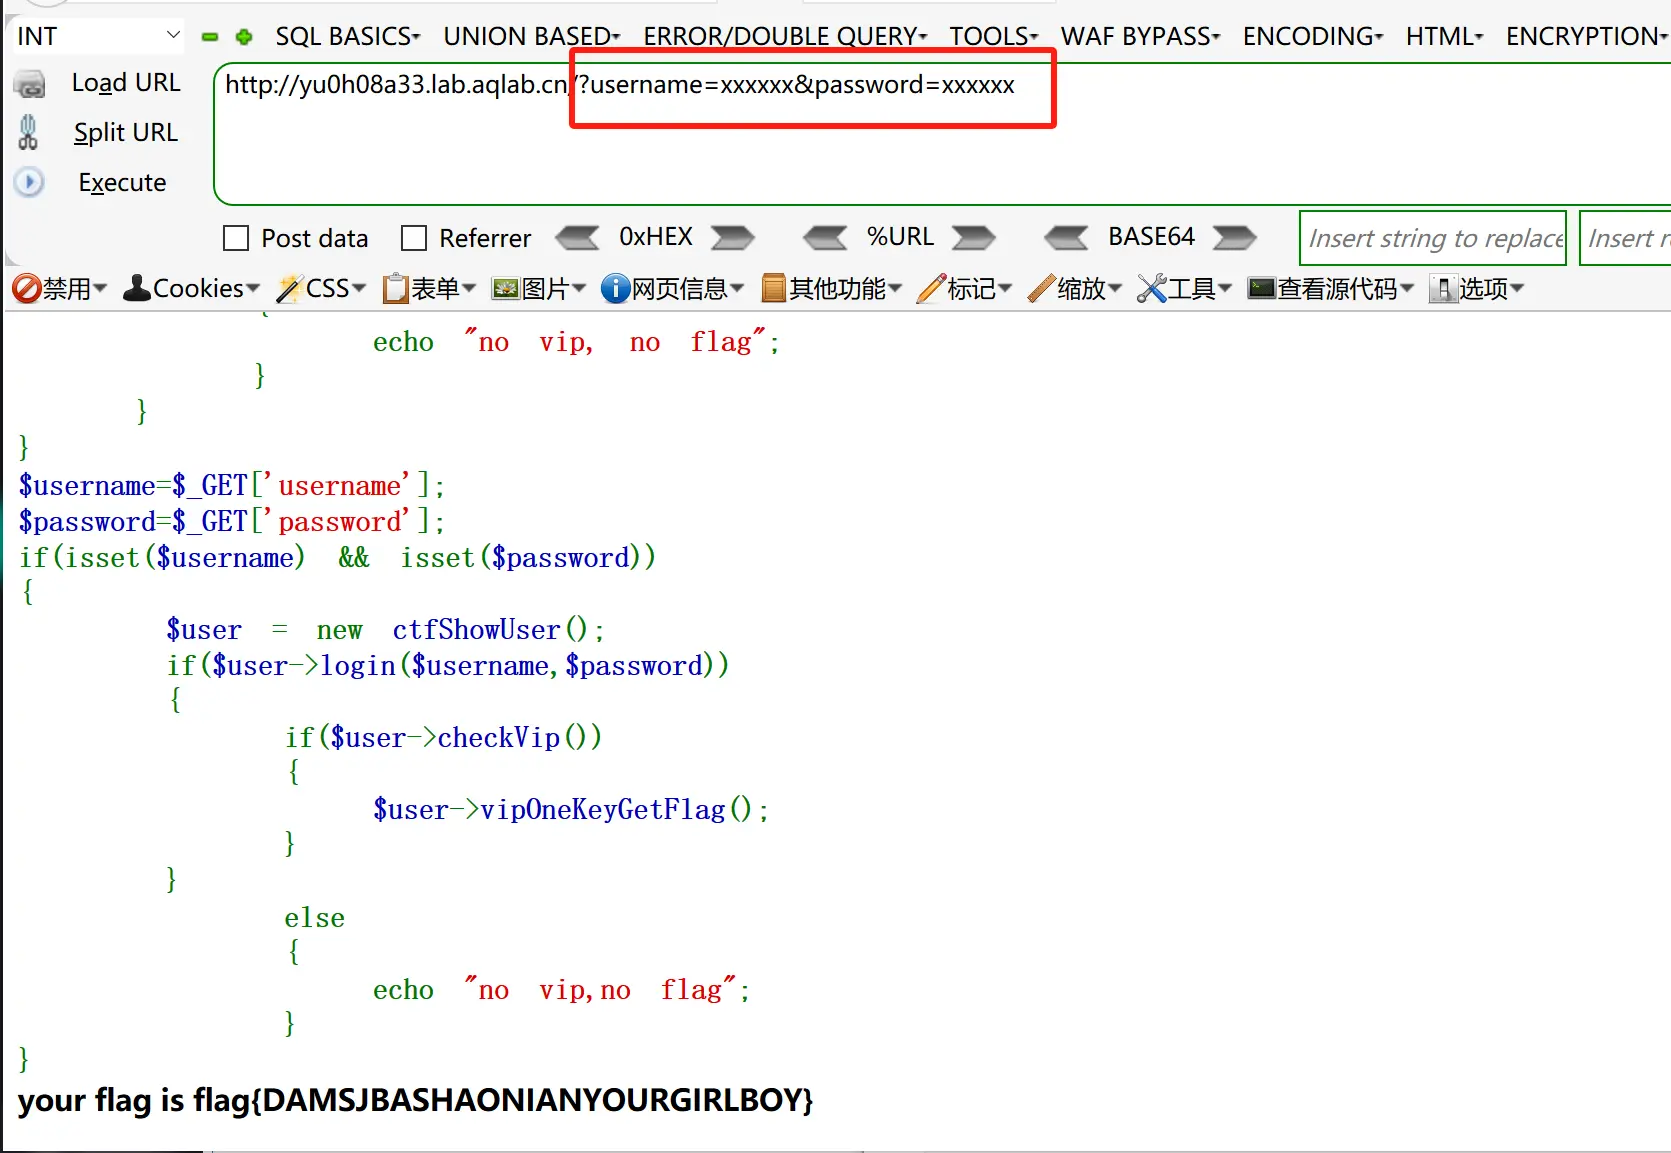This screenshot has height=1153, width=1671.
Task: Click 查看源代码 view source button
Action: pos(1331,289)
